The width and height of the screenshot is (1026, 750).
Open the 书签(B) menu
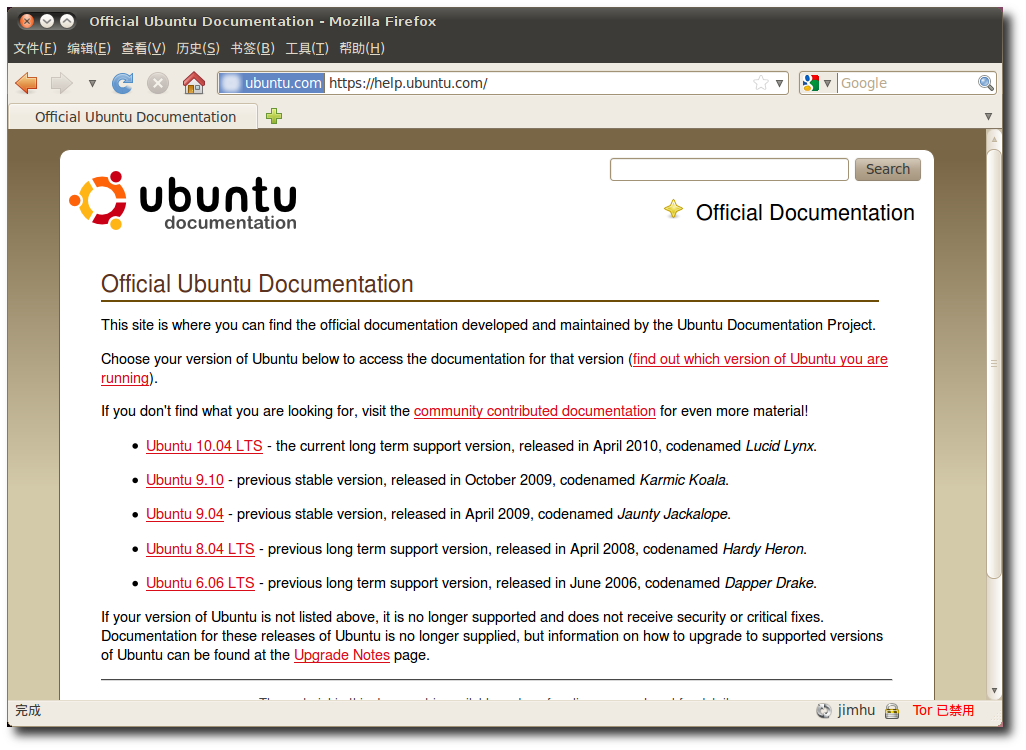[x=253, y=48]
